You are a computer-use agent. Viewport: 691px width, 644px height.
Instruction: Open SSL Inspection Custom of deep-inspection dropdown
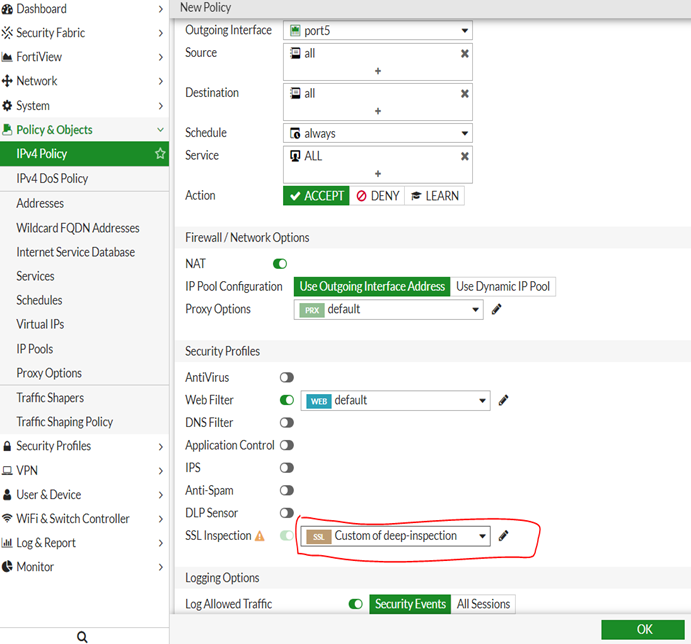click(395, 536)
